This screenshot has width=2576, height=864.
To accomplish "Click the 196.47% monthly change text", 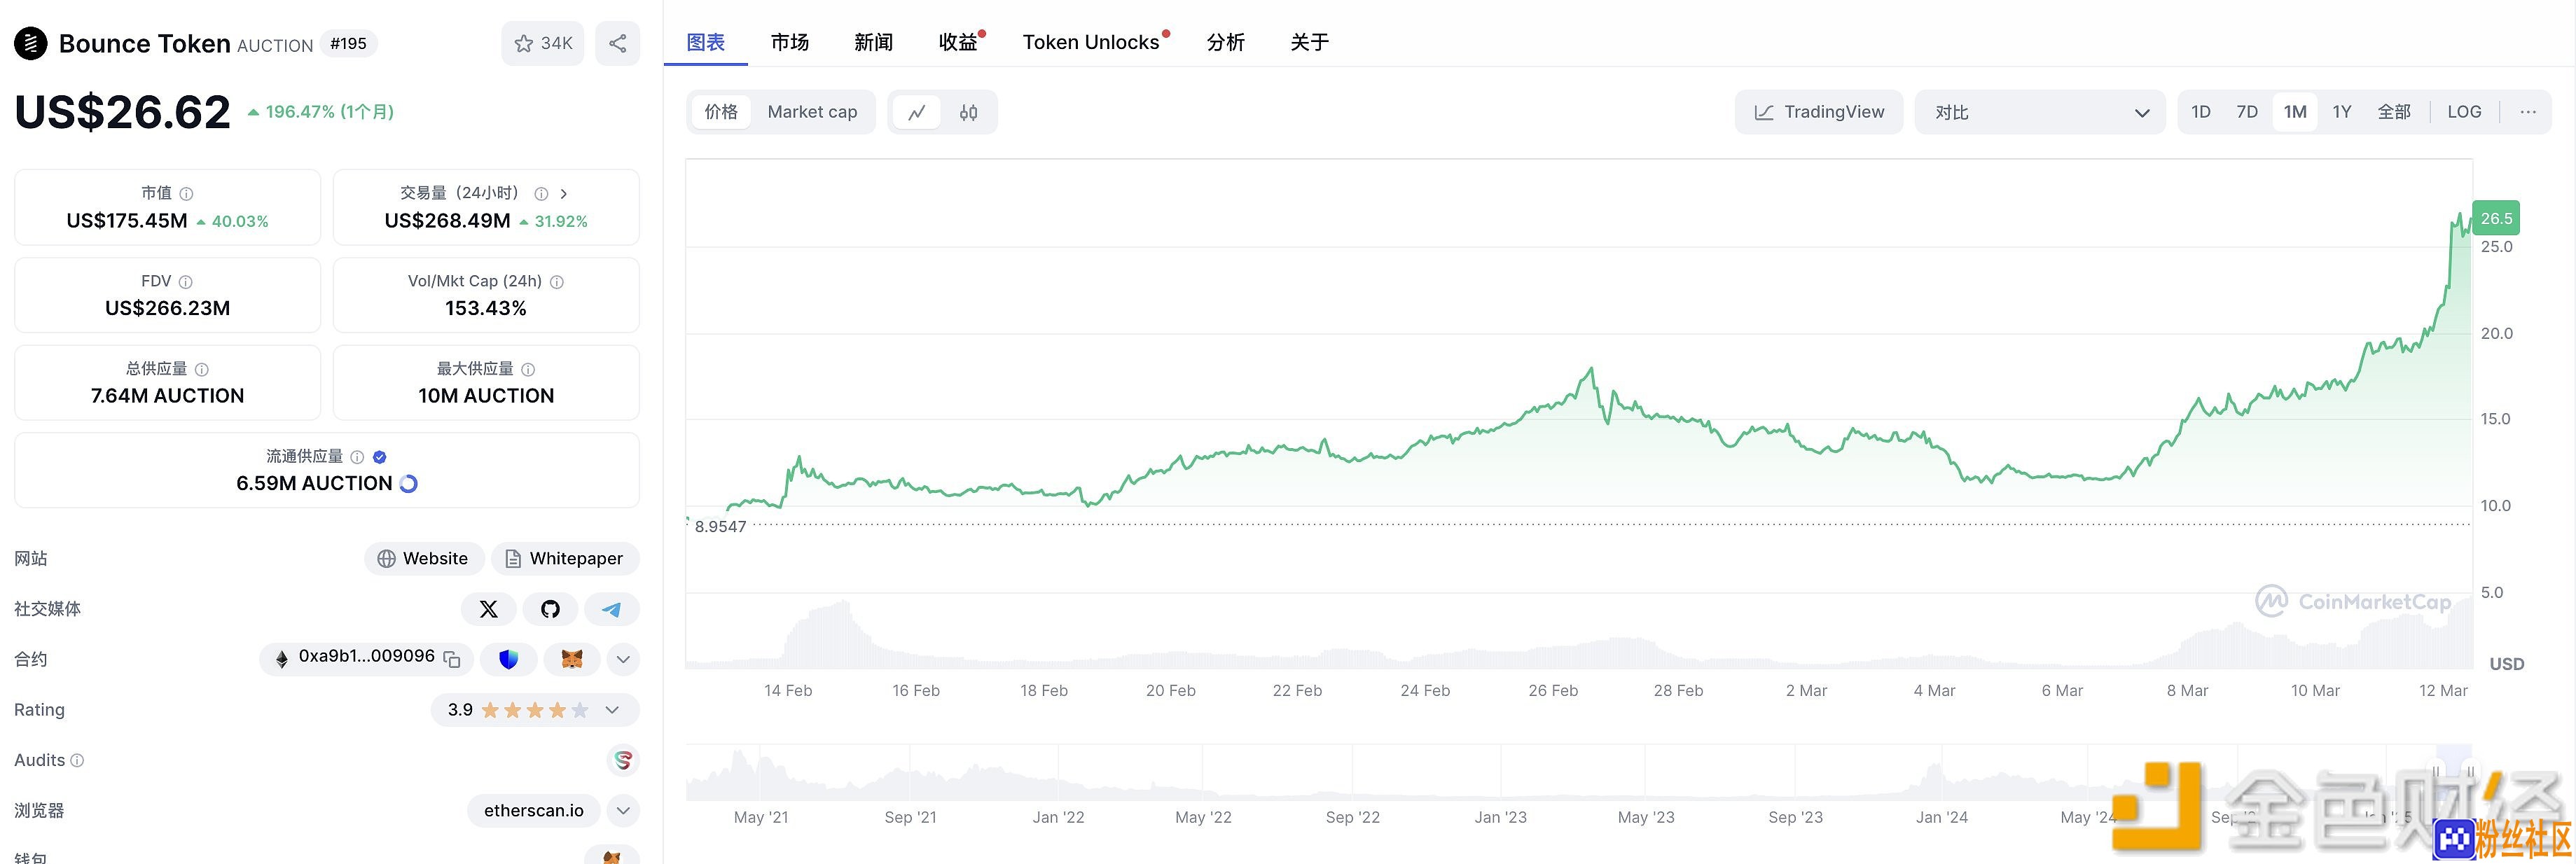I will point(330,112).
